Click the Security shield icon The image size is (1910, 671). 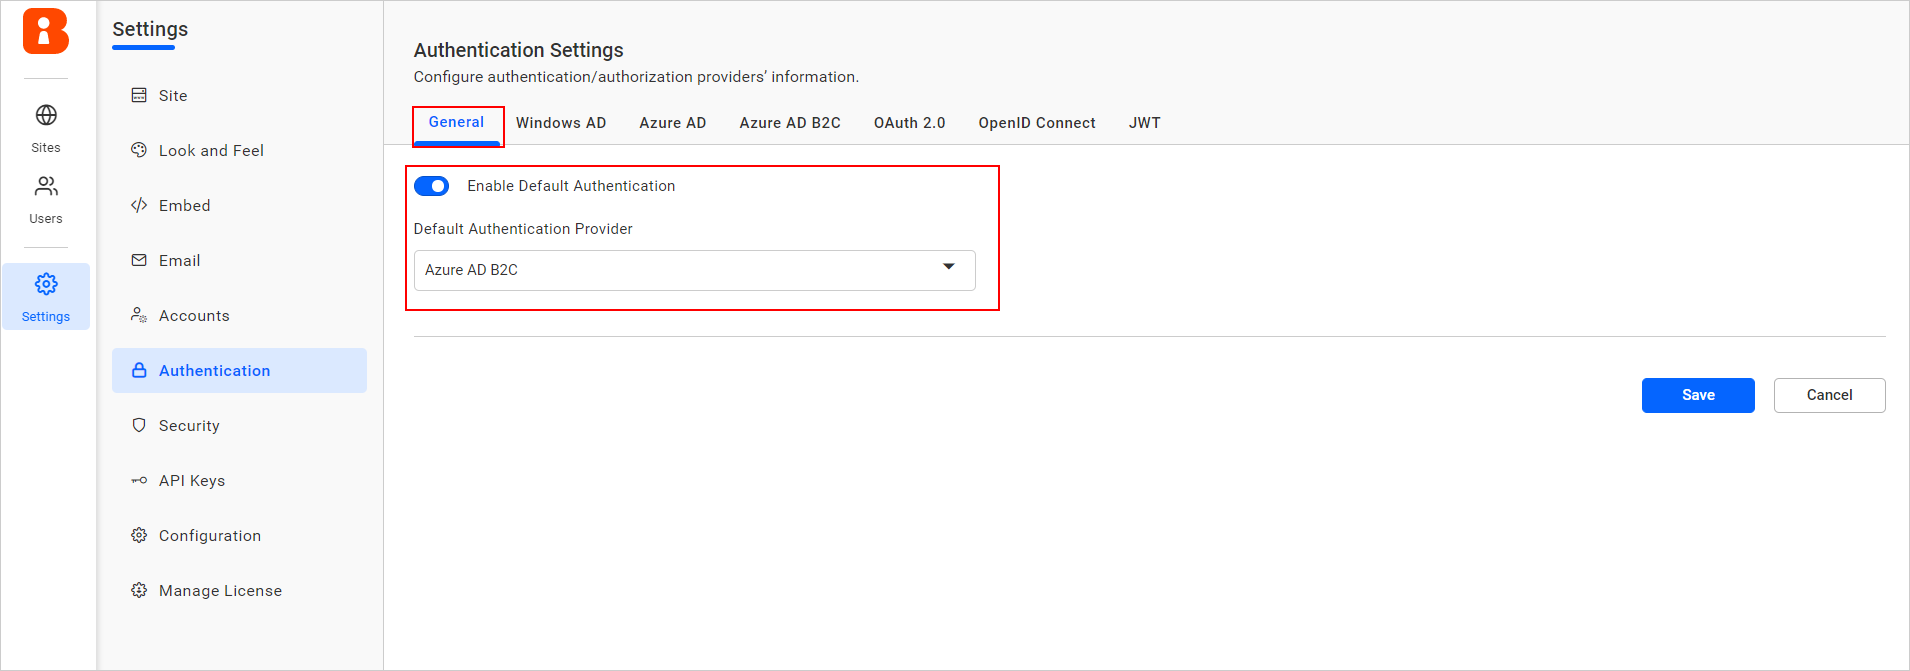[x=139, y=425]
